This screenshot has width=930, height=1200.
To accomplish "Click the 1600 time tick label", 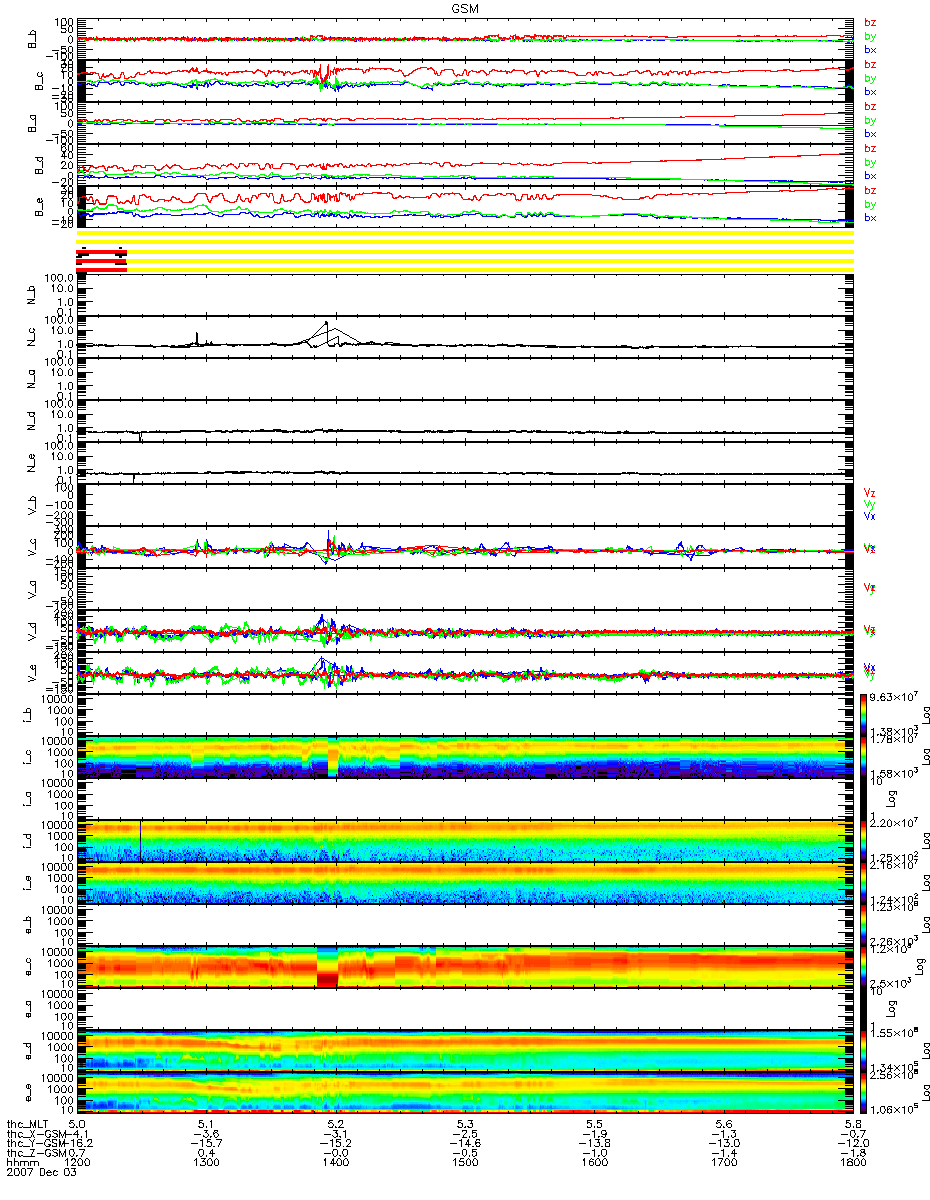I will click(x=594, y=1164).
